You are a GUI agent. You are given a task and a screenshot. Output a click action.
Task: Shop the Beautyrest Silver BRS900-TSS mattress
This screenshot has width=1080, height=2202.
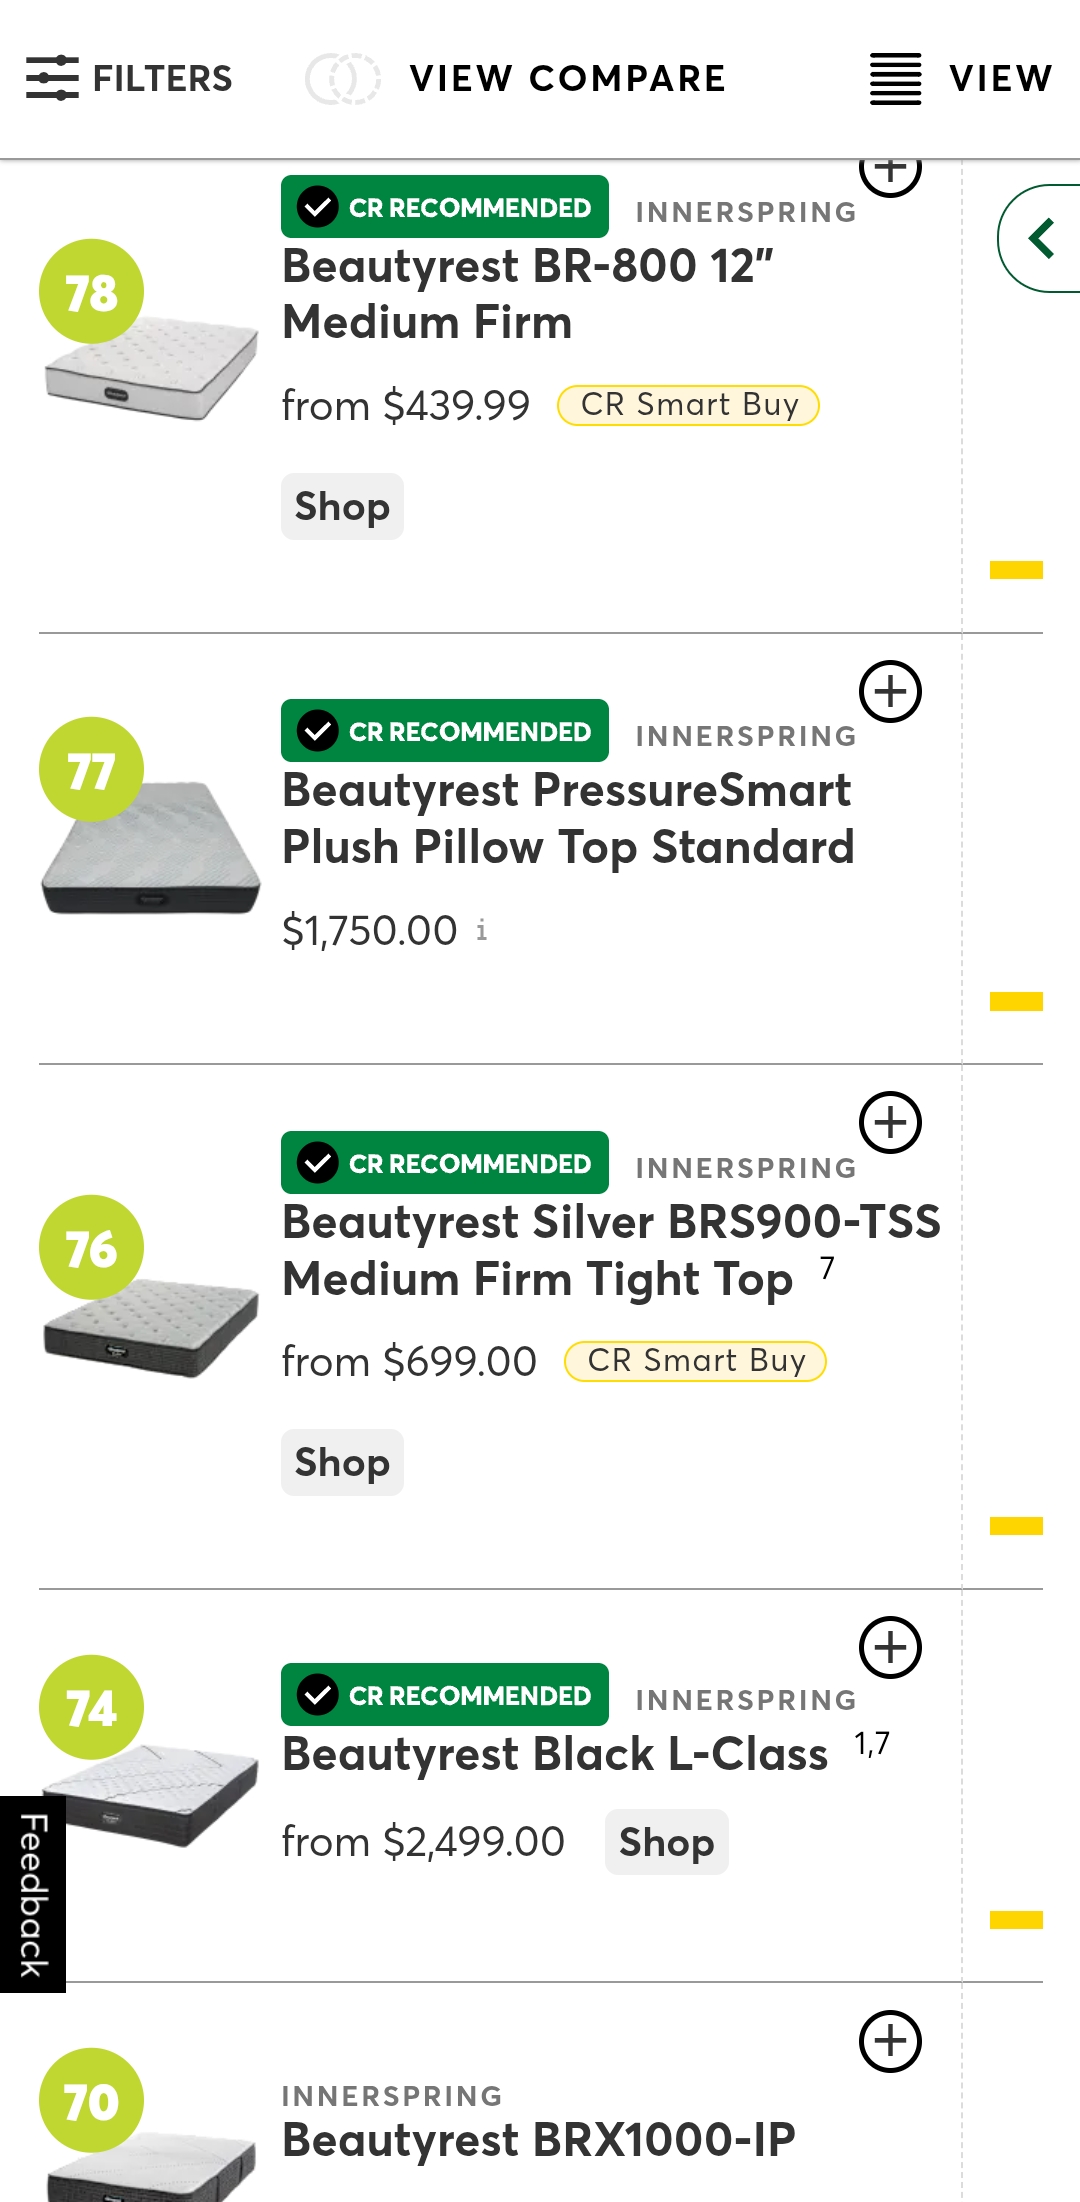tap(342, 1463)
